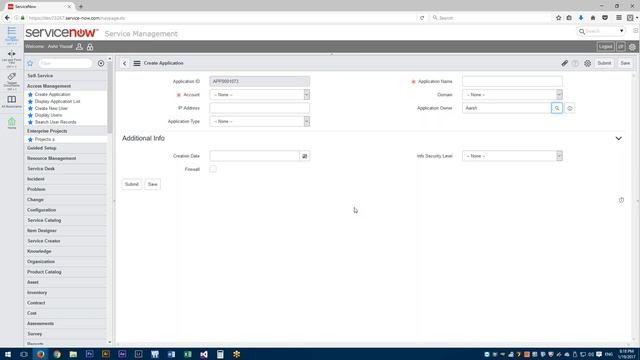Click the Save button in form header
Screen dimensions: 640x360
pyautogui.click(x=625, y=63)
